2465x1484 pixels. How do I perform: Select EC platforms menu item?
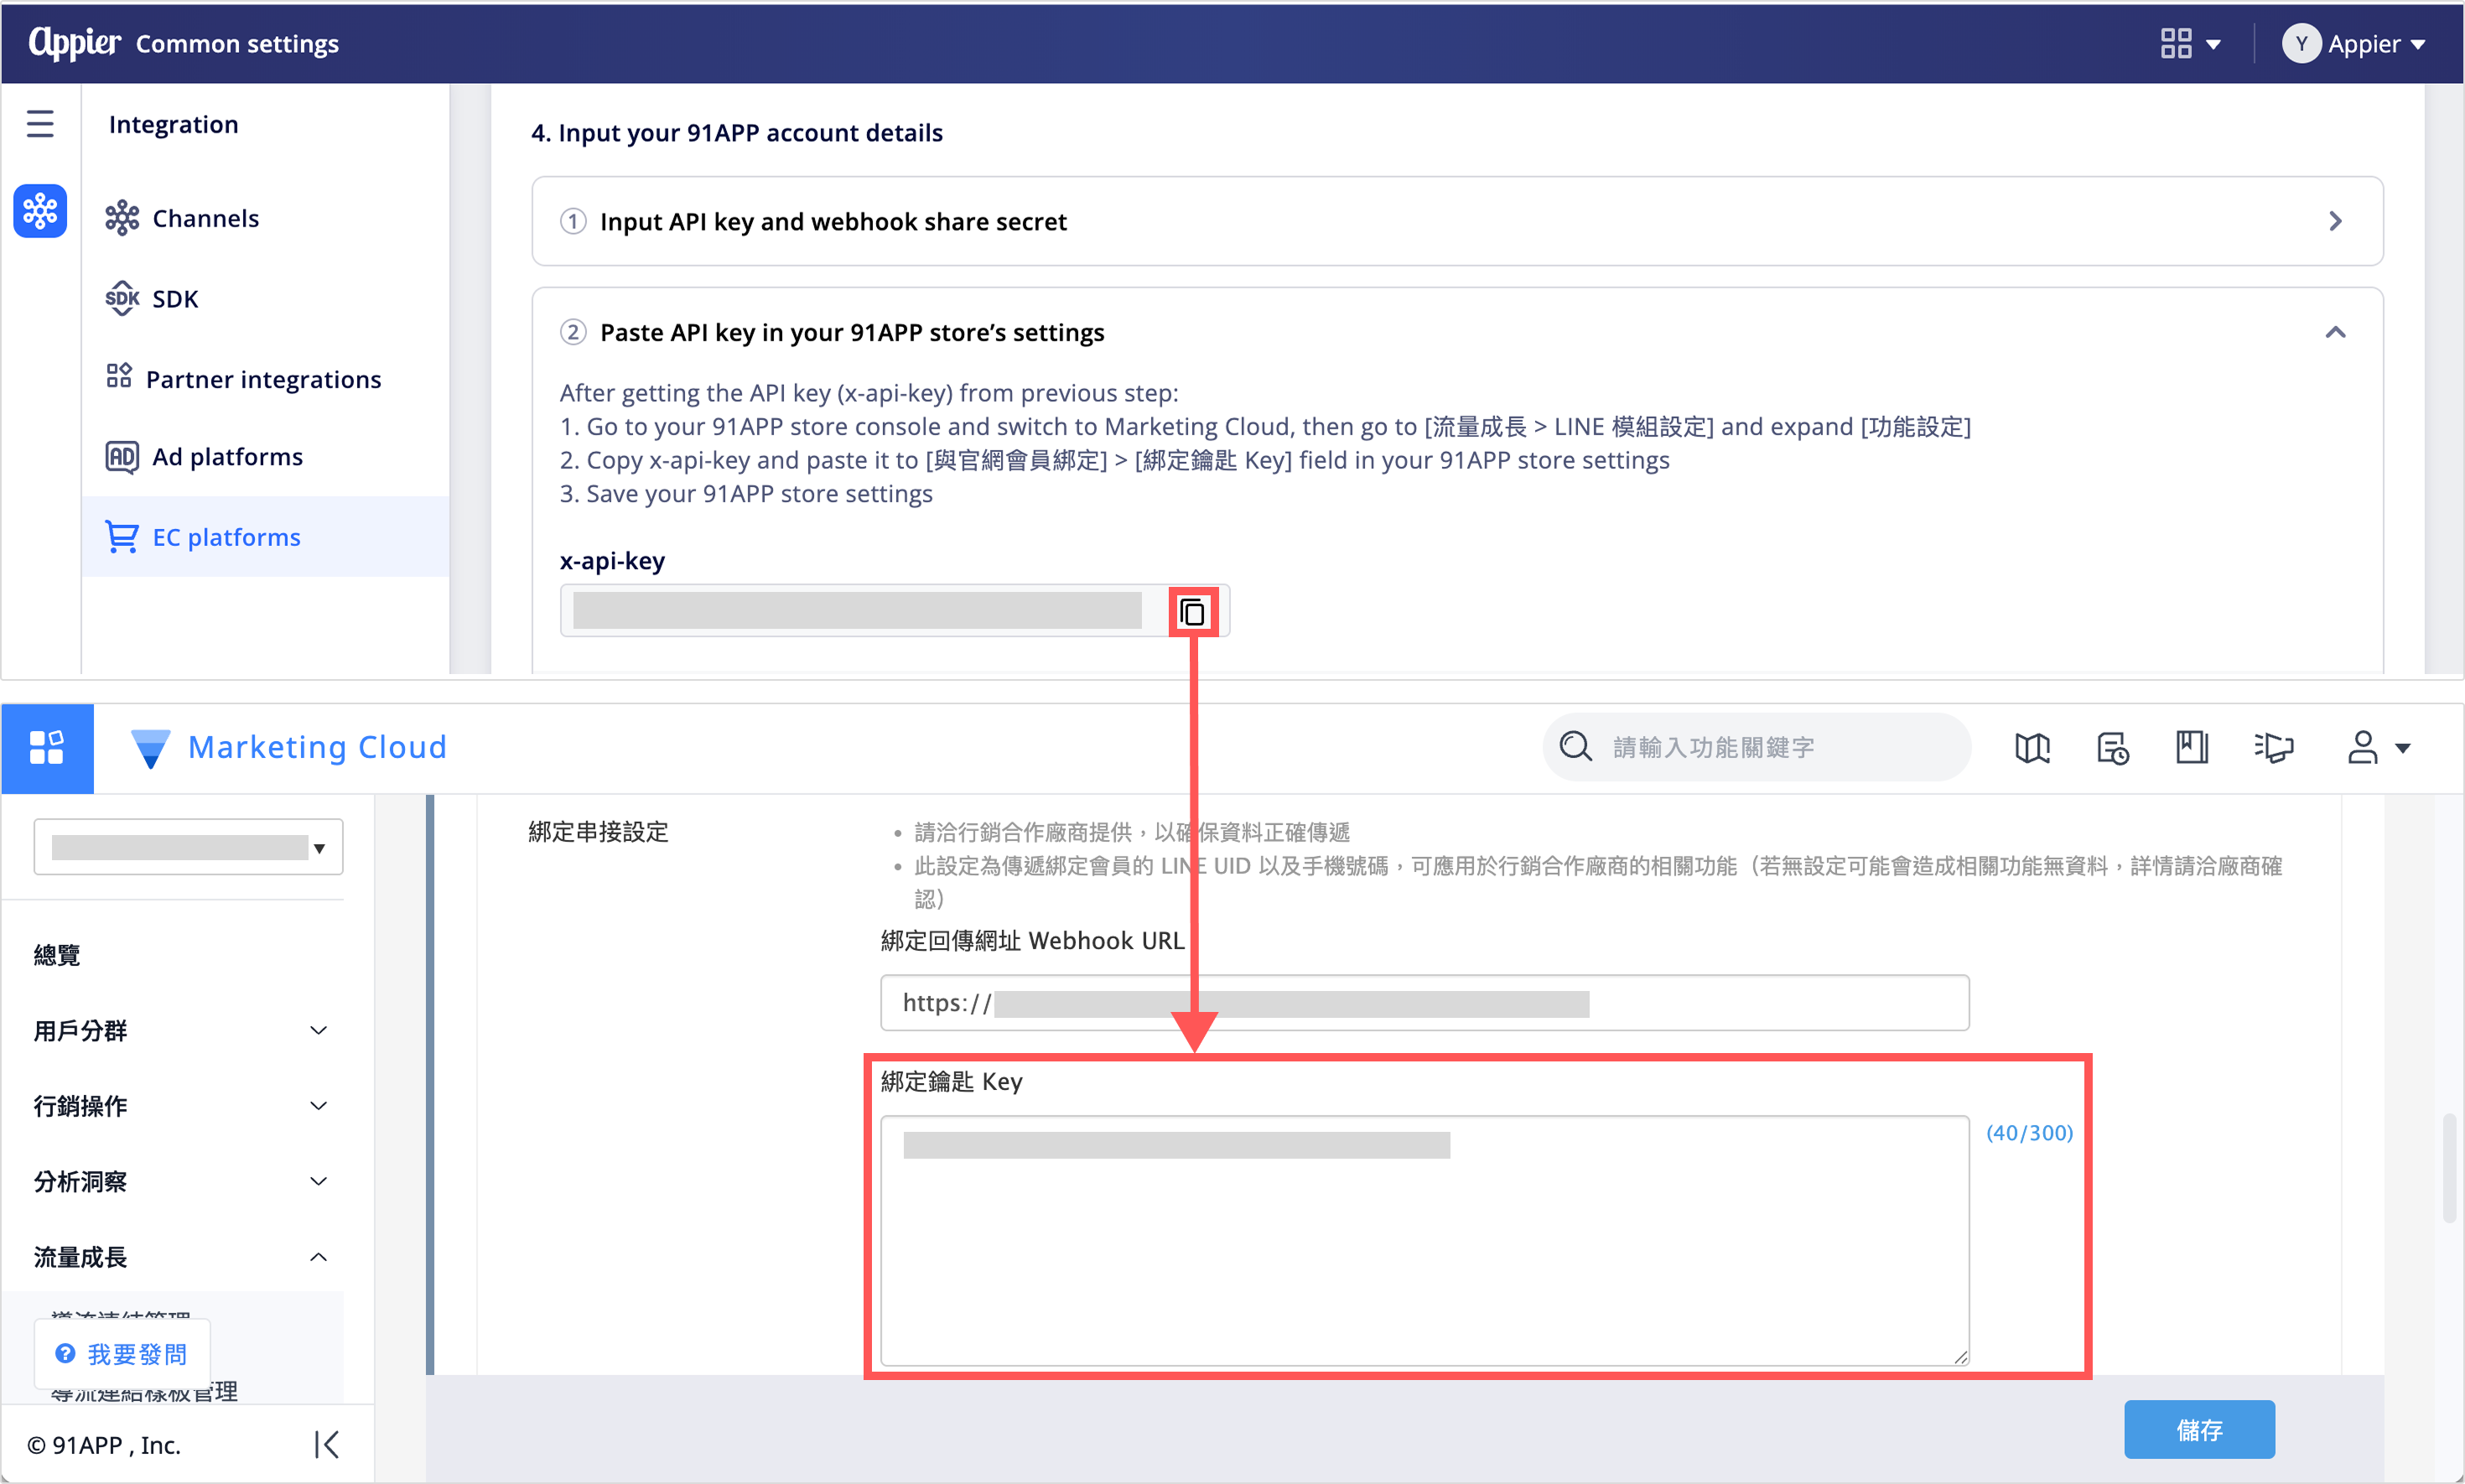click(x=265, y=537)
